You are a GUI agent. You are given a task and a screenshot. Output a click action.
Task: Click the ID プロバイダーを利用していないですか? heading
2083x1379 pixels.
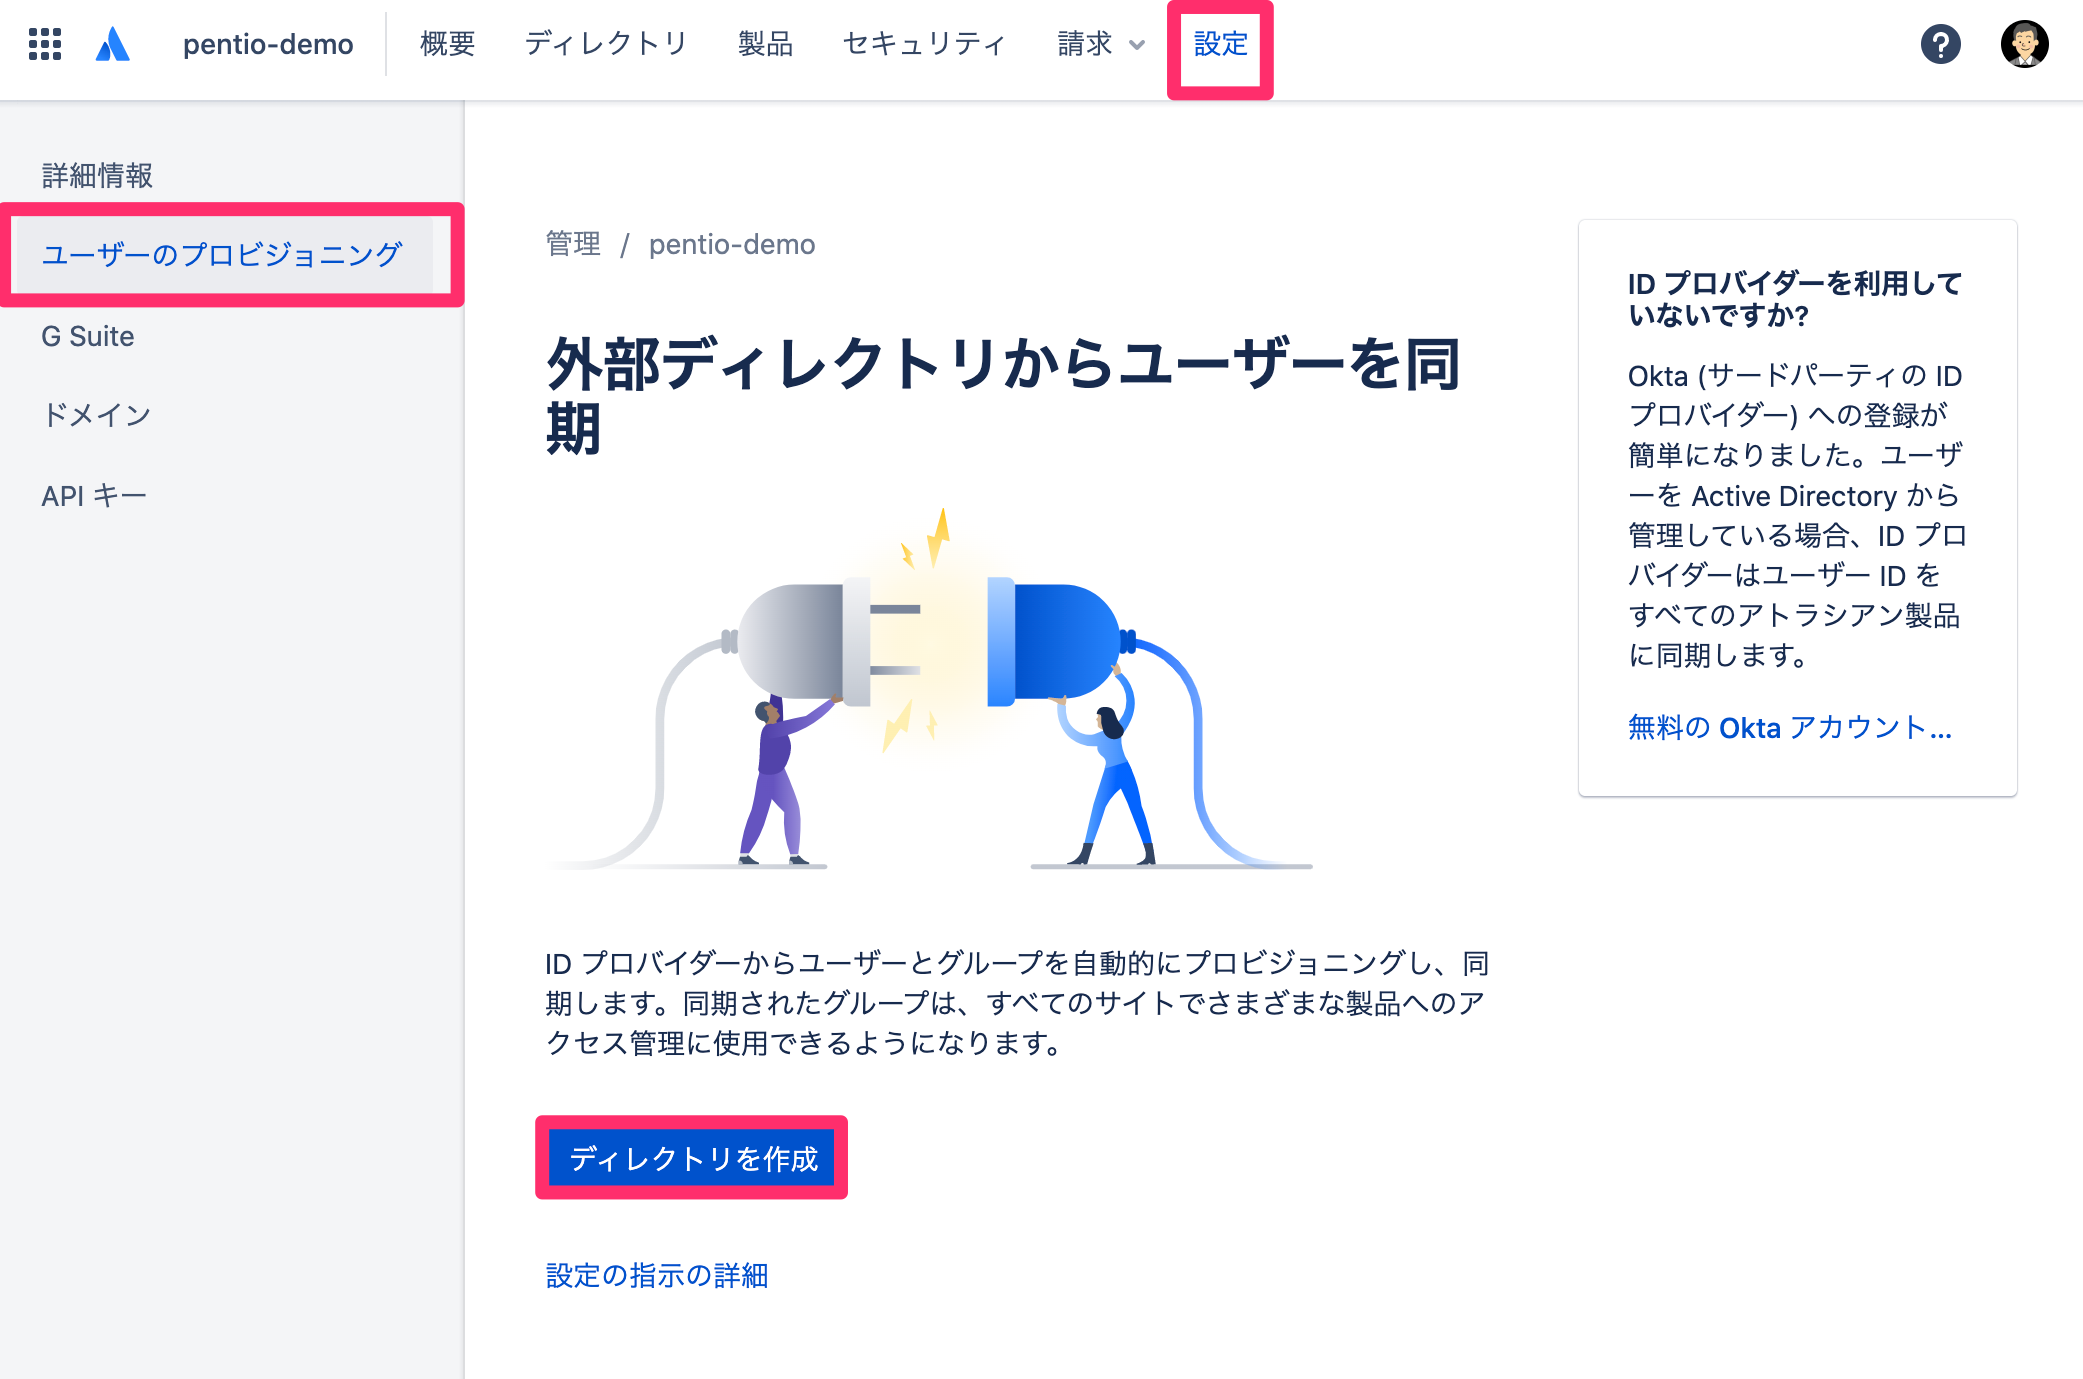point(1794,299)
